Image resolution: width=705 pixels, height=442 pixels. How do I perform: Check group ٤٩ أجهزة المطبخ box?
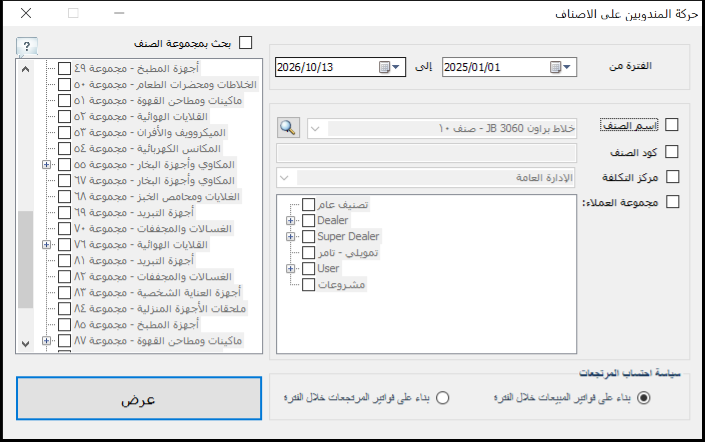point(64,68)
